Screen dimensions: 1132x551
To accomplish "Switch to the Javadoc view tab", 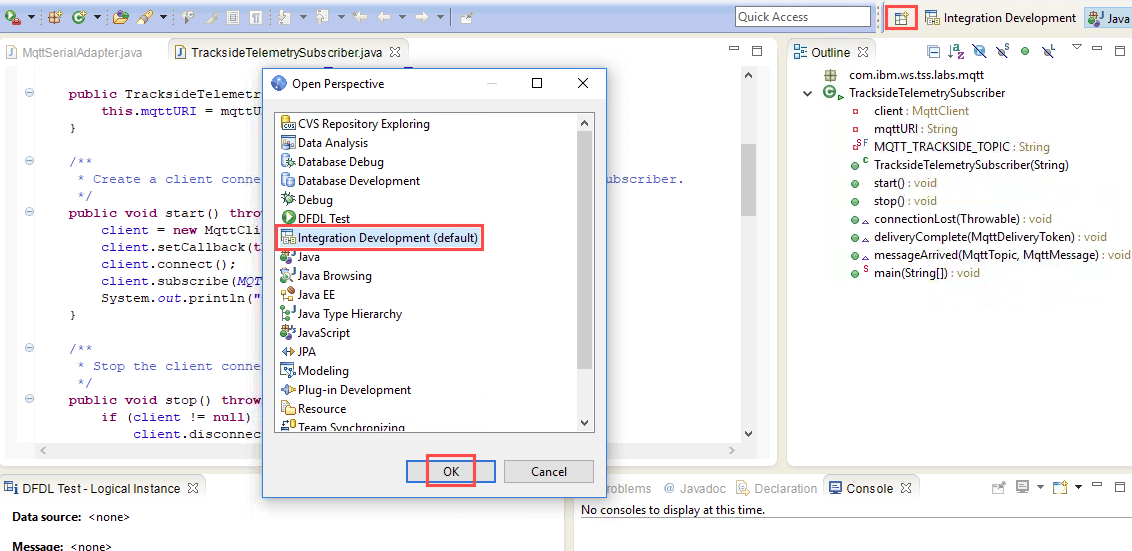I will pos(696,489).
